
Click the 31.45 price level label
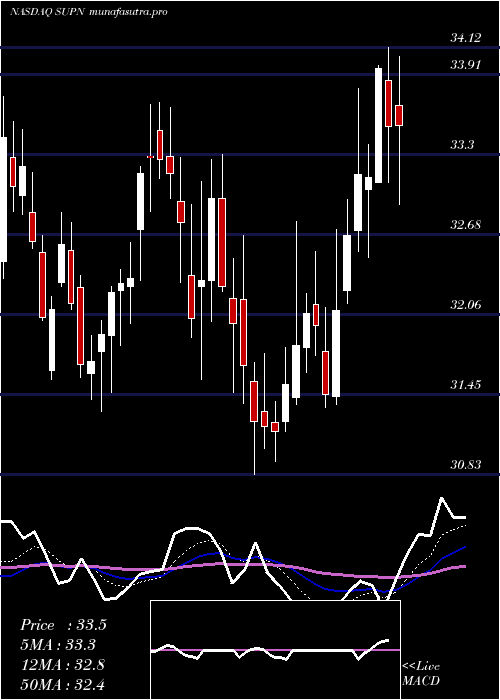coord(466,384)
